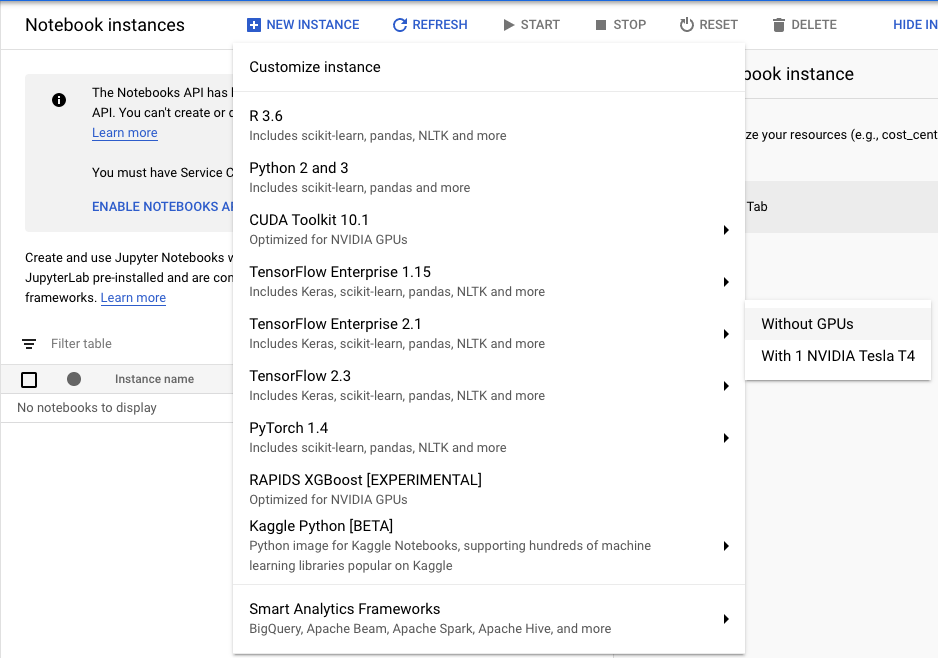Click the Delete trash can icon

(778, 25)
